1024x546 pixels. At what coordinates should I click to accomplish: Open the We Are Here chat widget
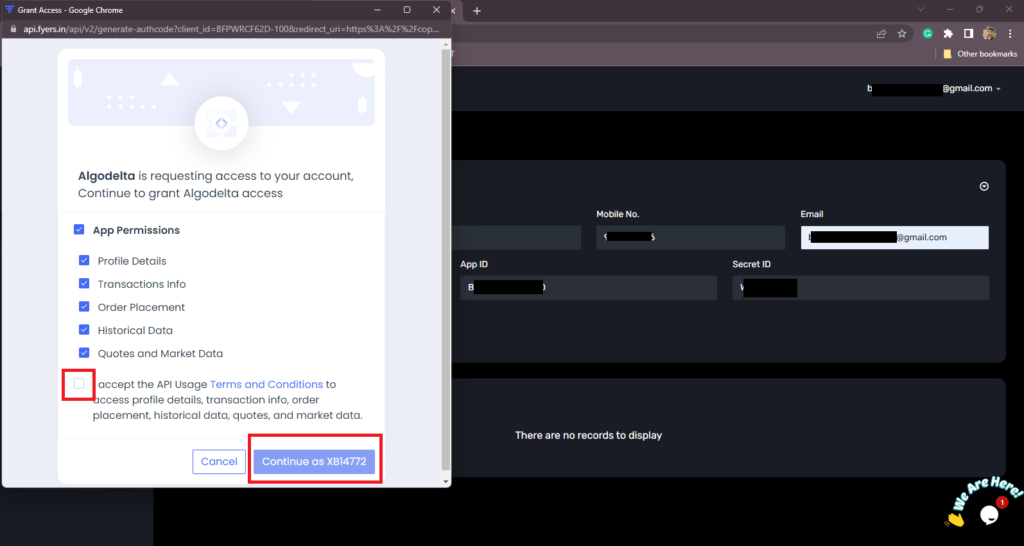(989, 514)
